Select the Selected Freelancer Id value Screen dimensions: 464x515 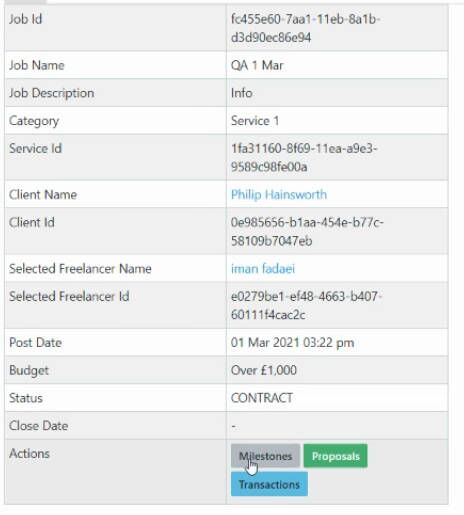tap(307, 305)
